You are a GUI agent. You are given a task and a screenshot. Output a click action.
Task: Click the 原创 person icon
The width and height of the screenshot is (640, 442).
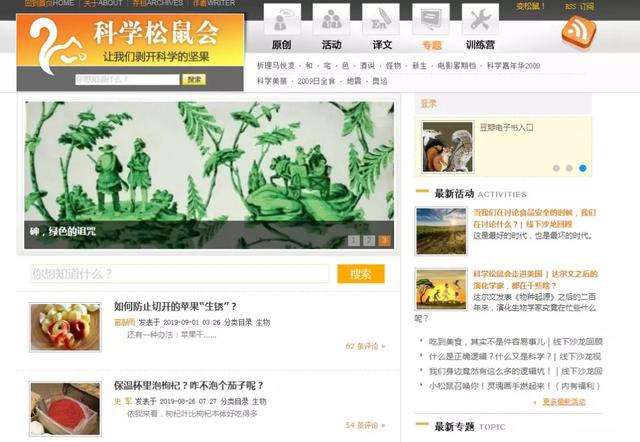coord(282,19)
